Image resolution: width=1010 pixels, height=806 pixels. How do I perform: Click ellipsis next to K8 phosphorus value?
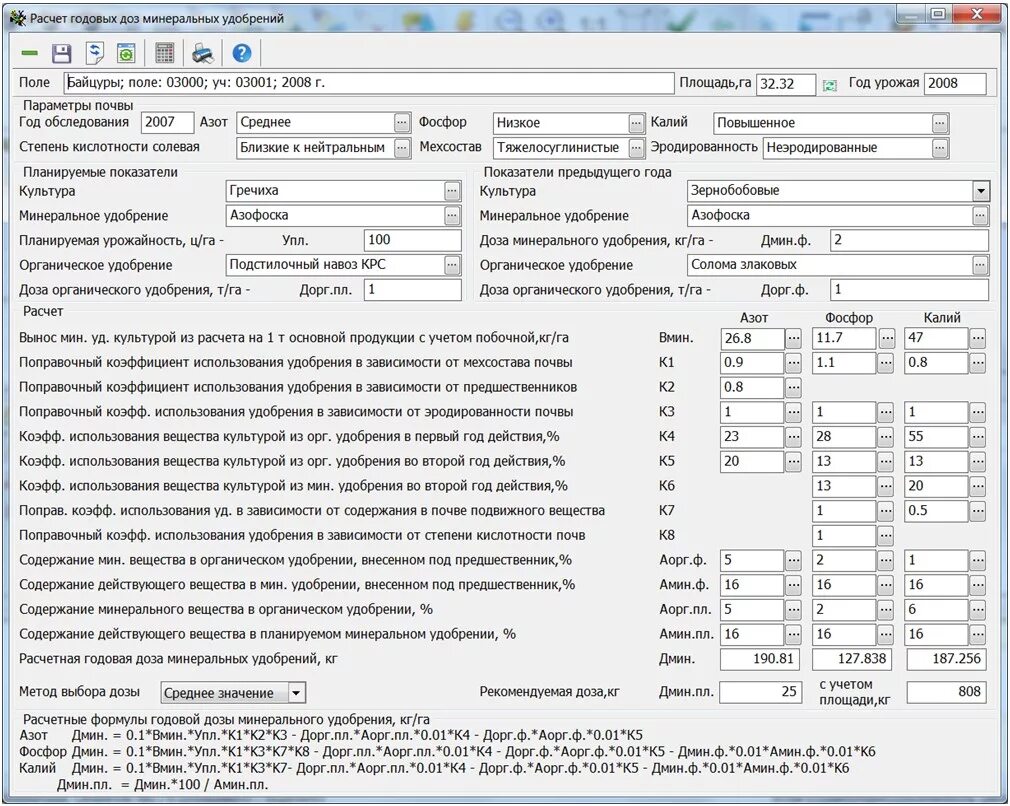pos(886,535)
